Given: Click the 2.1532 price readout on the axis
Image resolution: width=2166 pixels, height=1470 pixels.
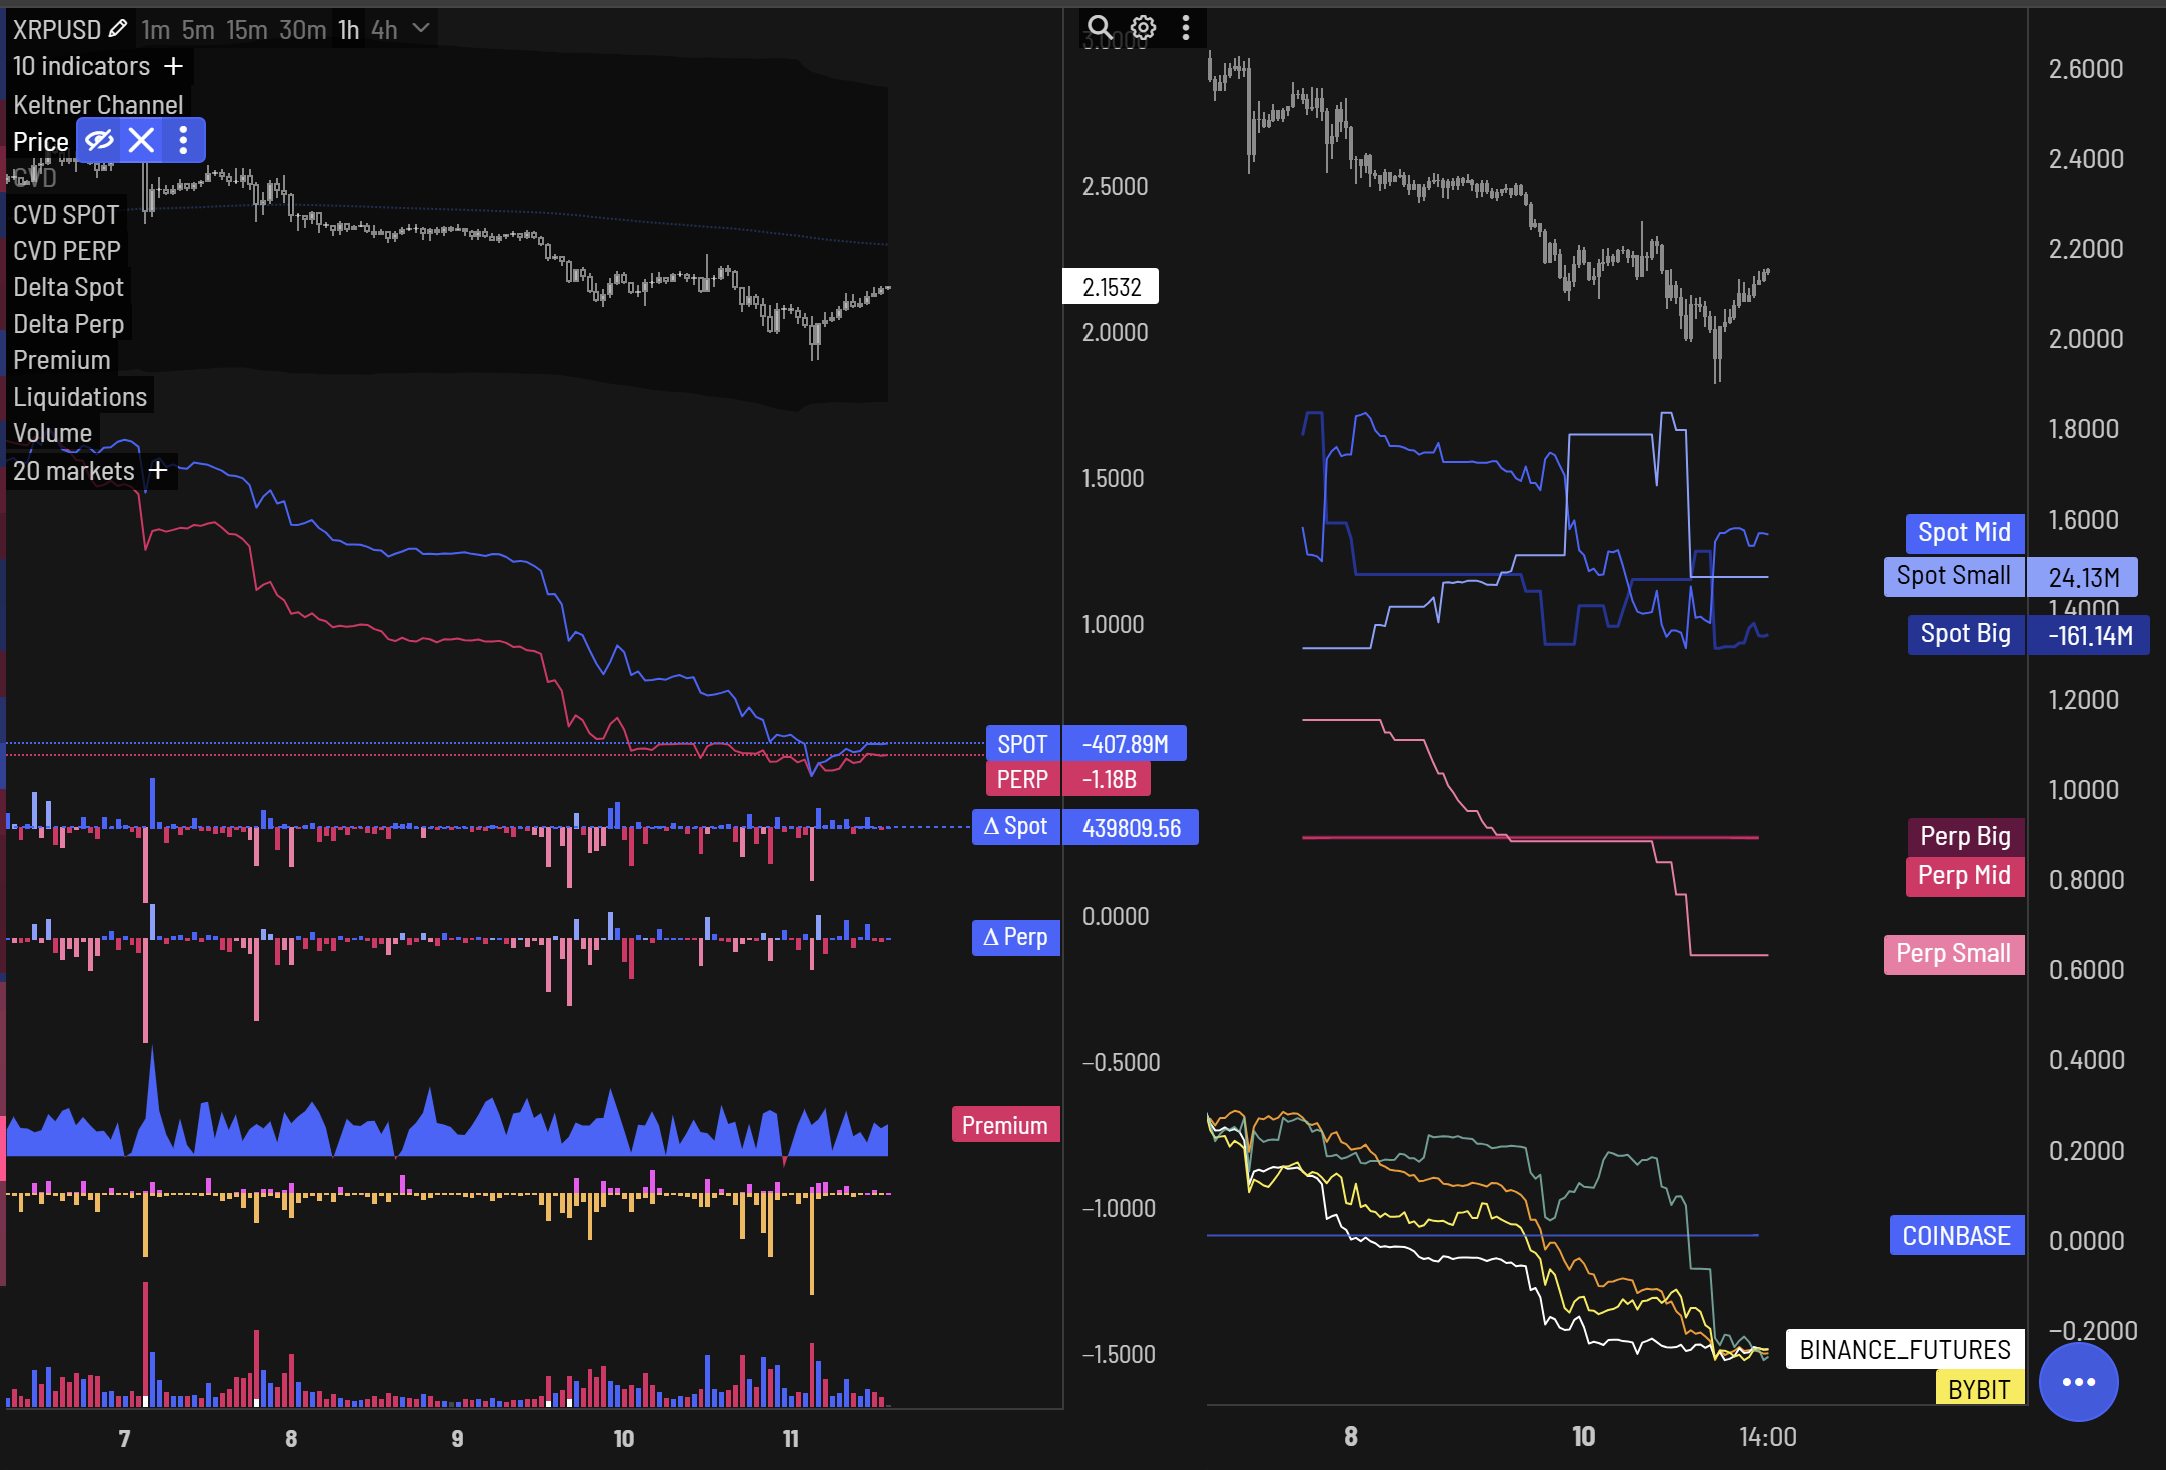Looking at the screenshot, I should (x=1111, y=287).
